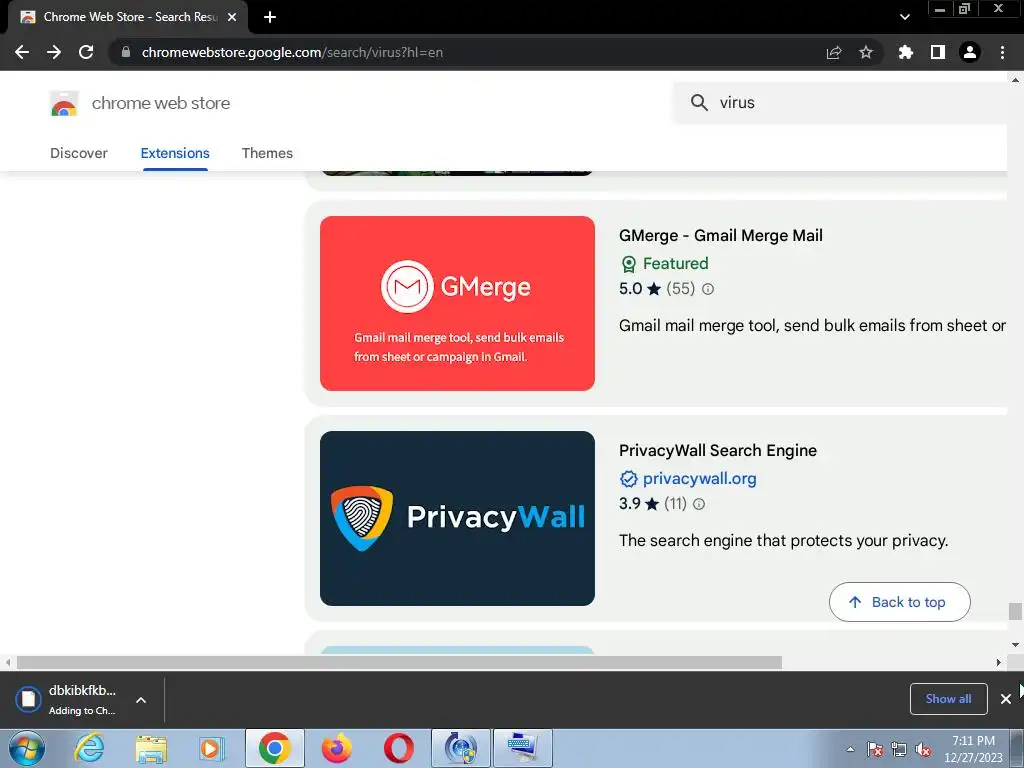Open PrivacyWall Search Engine title
Image resolution: width=1024 pixels, height=768 pixels.
[718, 451]
